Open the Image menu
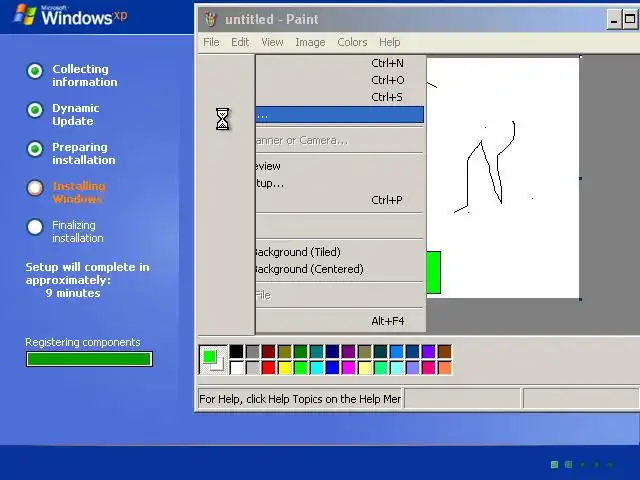 (310, 42)
